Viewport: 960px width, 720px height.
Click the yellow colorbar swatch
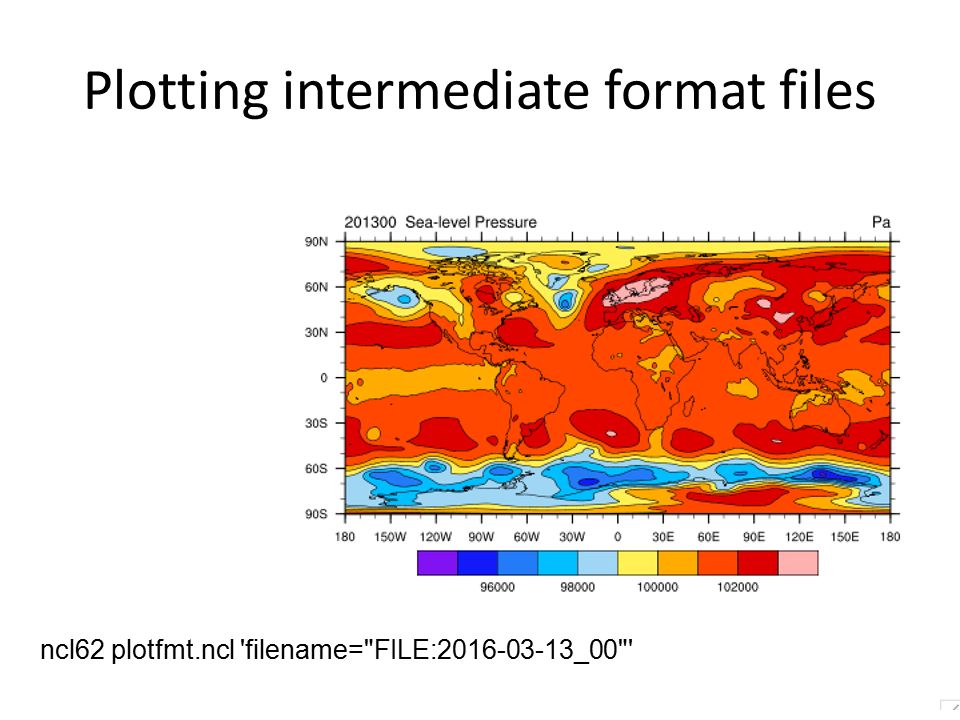pos(637,563)
